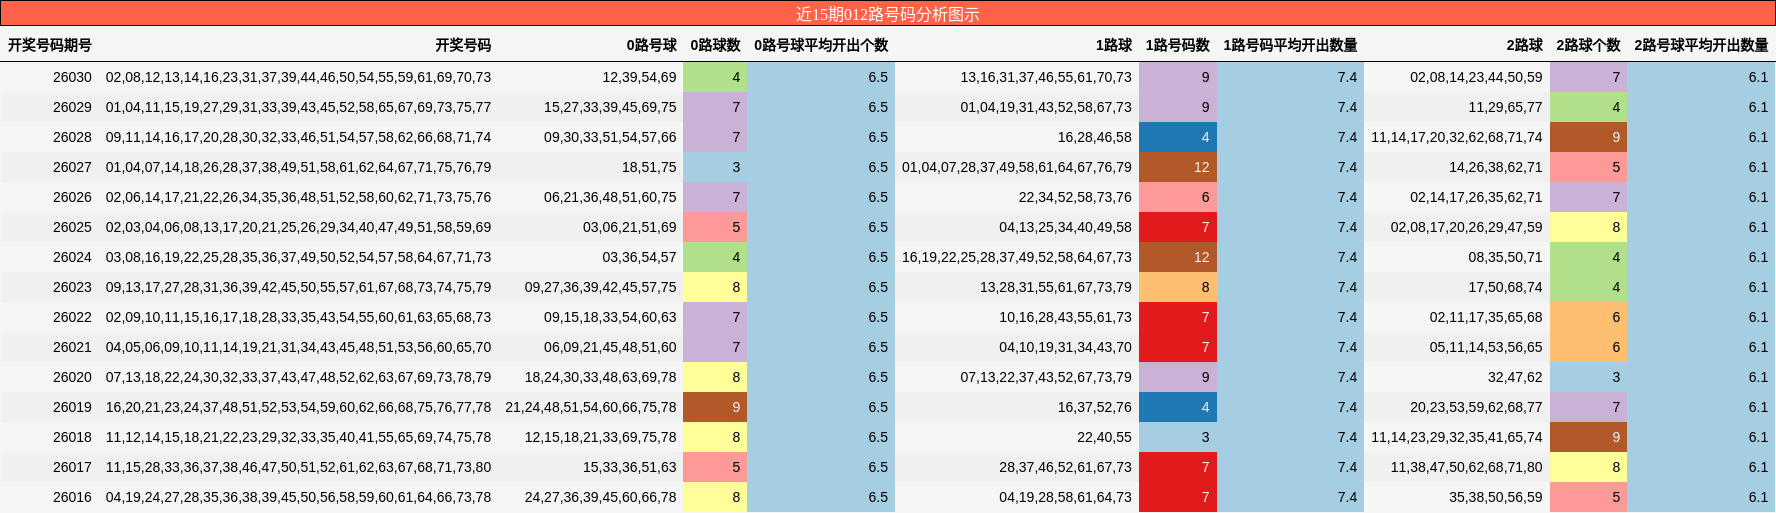Select the 开奖号码期号 column header
The height and width of the screenshot is (513, 1776).
point(50,45)
